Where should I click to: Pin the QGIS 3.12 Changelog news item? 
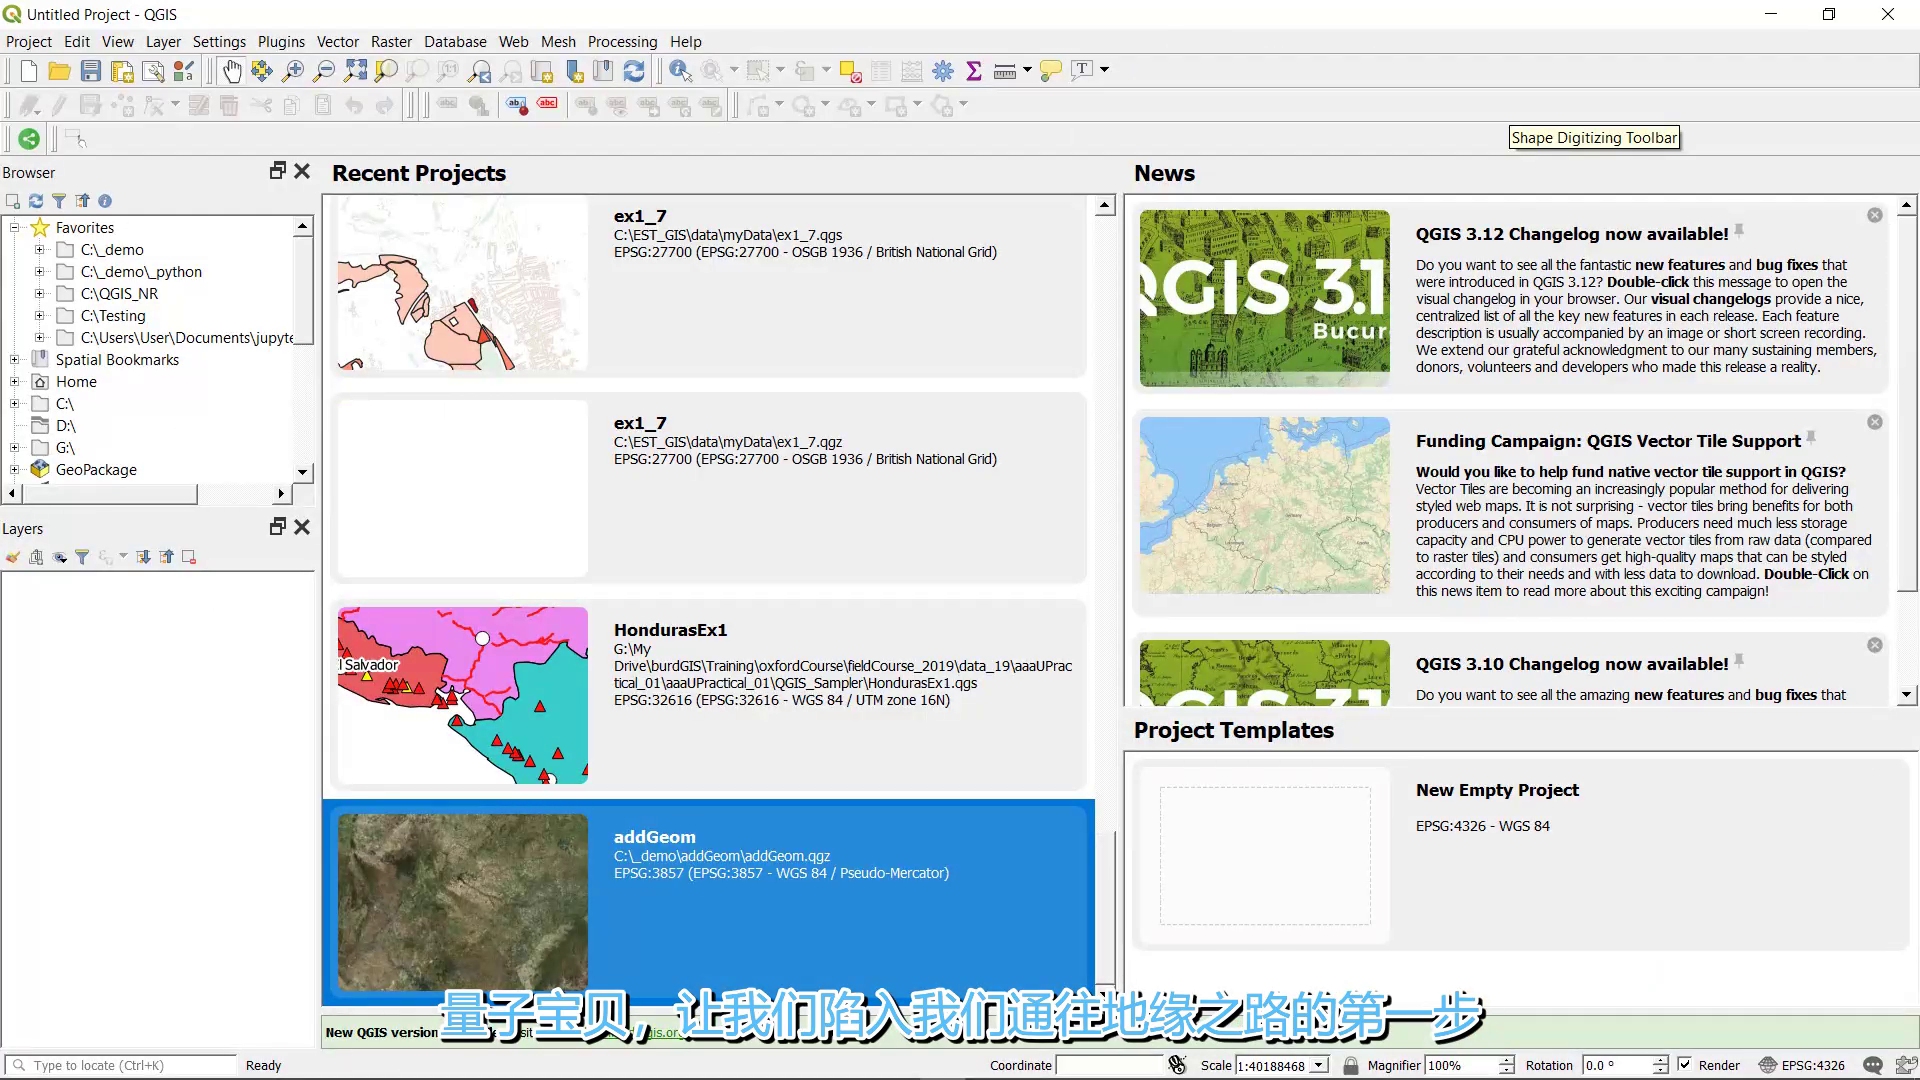[1738, 230]
